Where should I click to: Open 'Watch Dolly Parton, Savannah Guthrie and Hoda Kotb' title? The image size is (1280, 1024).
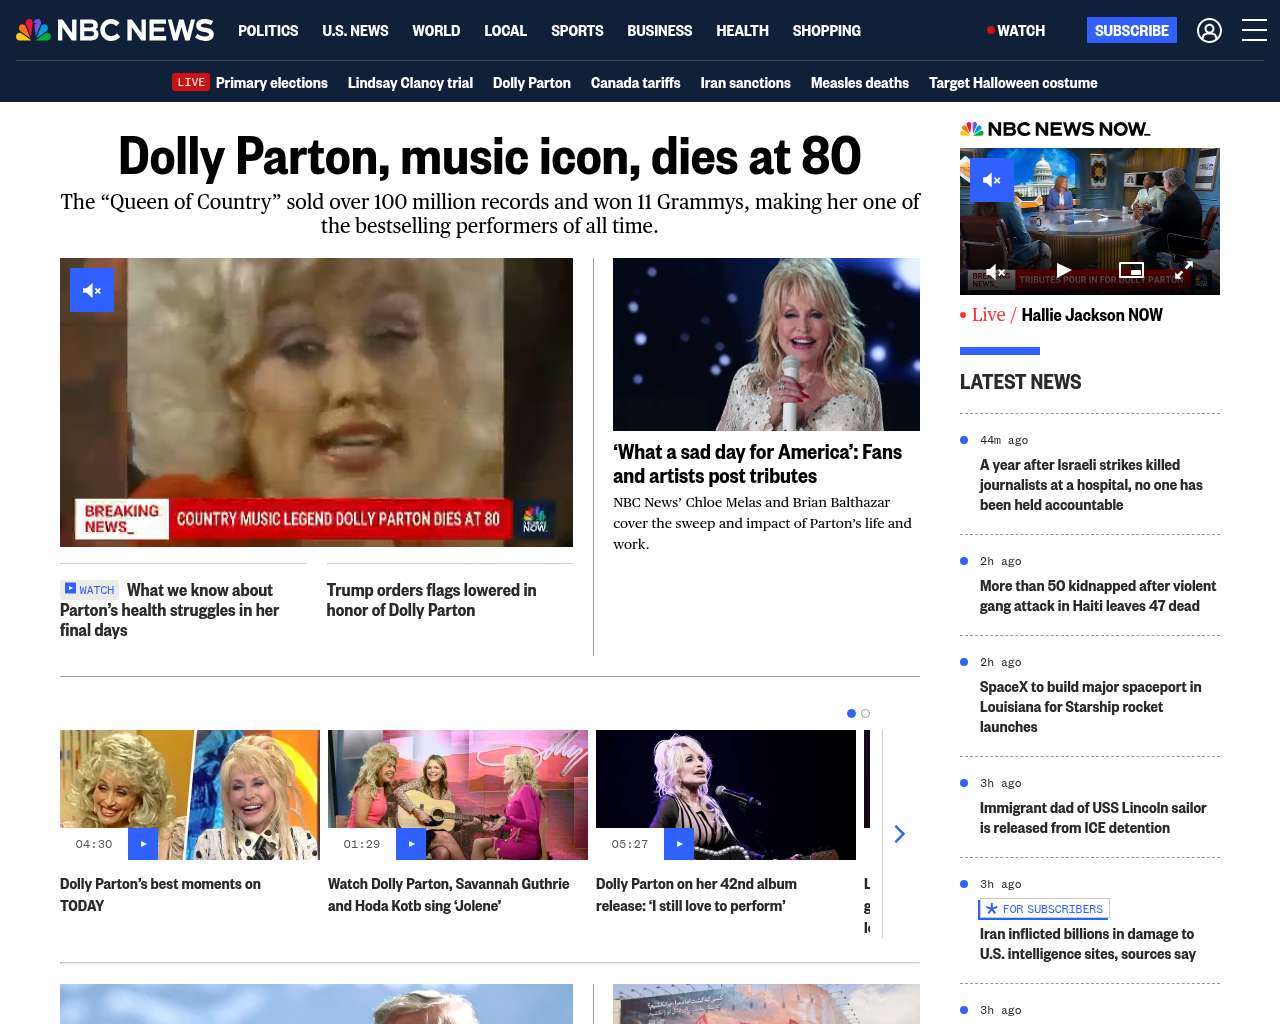[x=449, y=895]
